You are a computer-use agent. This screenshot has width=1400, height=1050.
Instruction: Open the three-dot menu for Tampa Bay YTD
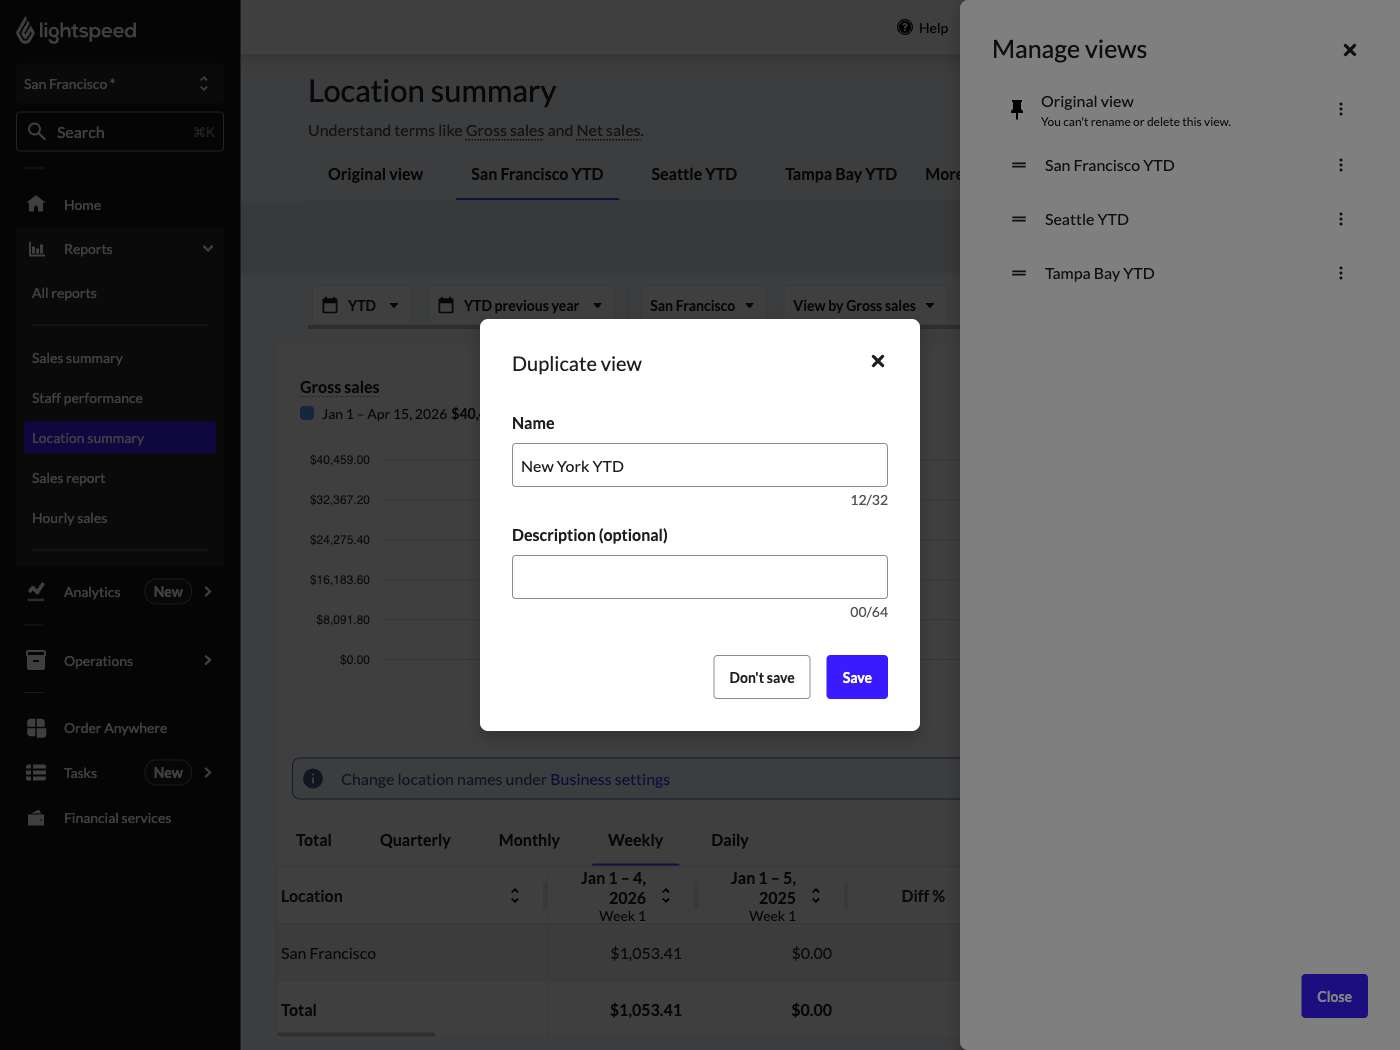point(1340,274)
